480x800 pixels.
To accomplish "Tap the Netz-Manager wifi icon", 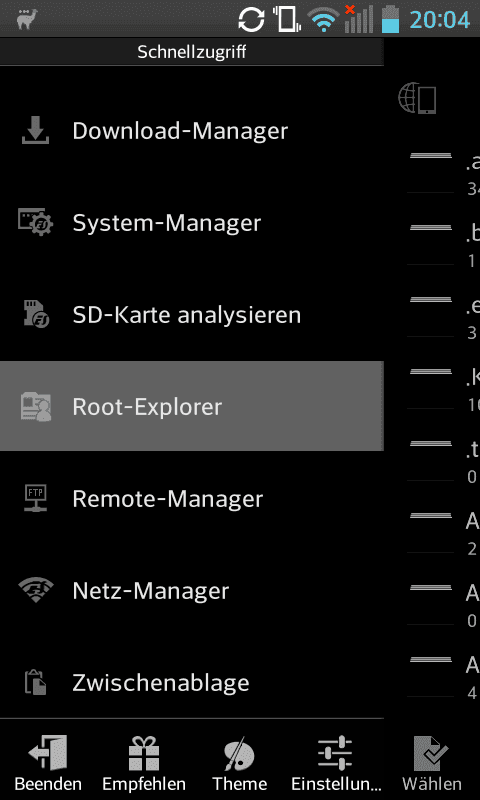I will [x=35, y=590].
